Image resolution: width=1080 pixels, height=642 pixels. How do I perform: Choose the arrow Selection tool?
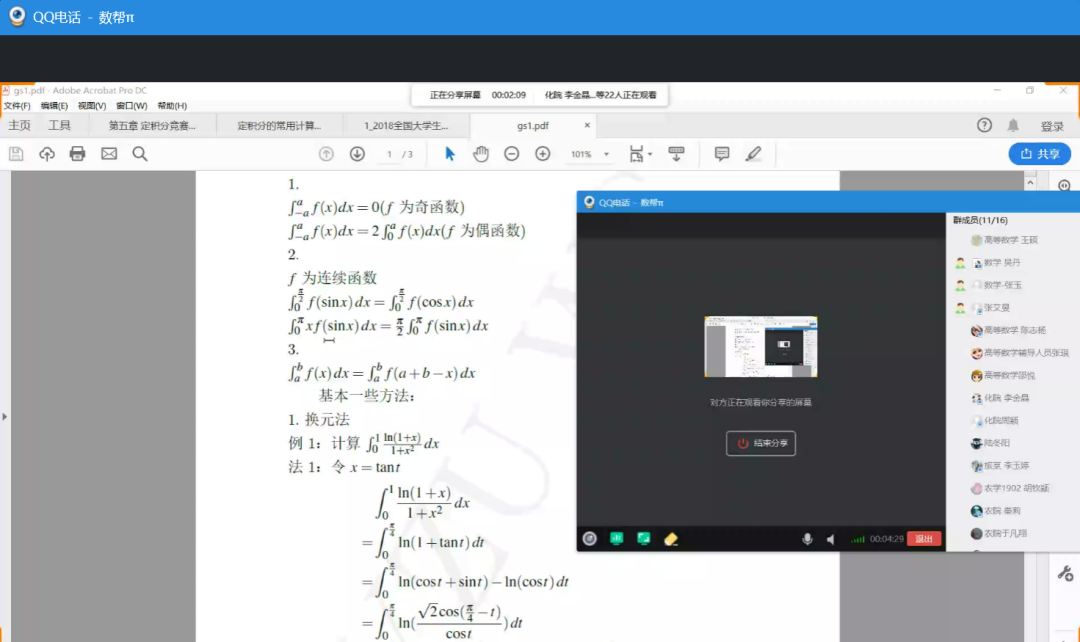click(x=450, y=154)
